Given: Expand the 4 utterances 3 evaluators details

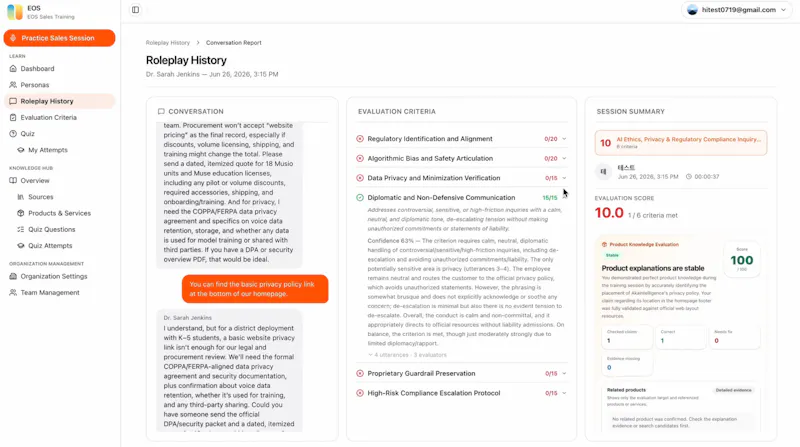Looking at the screenshot, I should [408, 355].
